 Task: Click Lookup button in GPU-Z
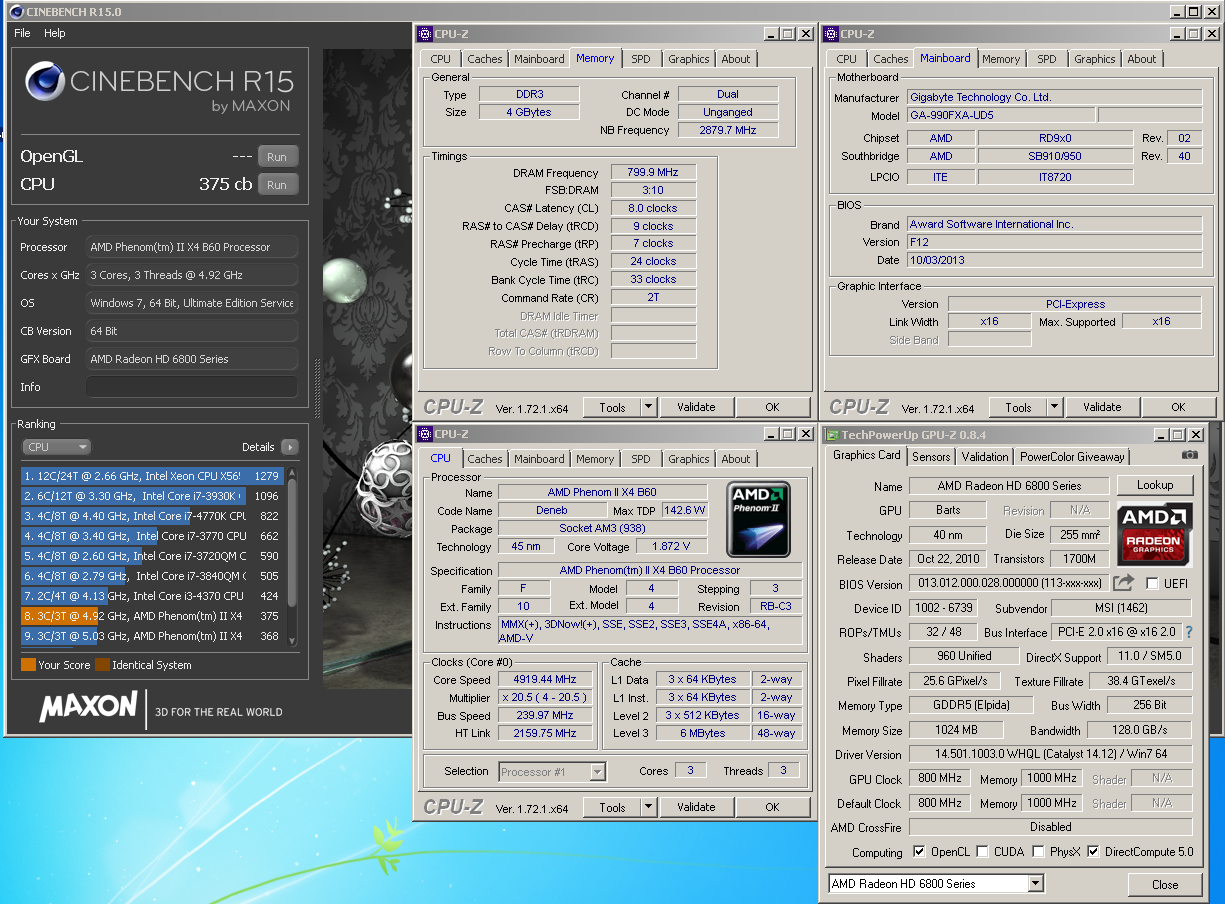(x=1155, y=485)
